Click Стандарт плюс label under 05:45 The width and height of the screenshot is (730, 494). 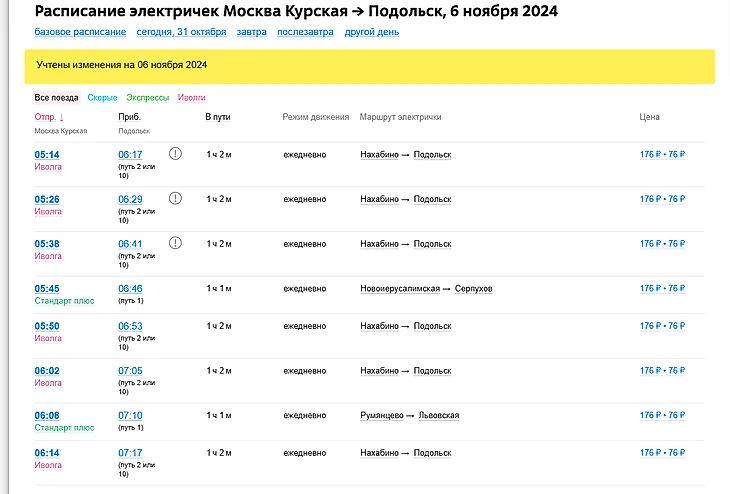[64, 301]
